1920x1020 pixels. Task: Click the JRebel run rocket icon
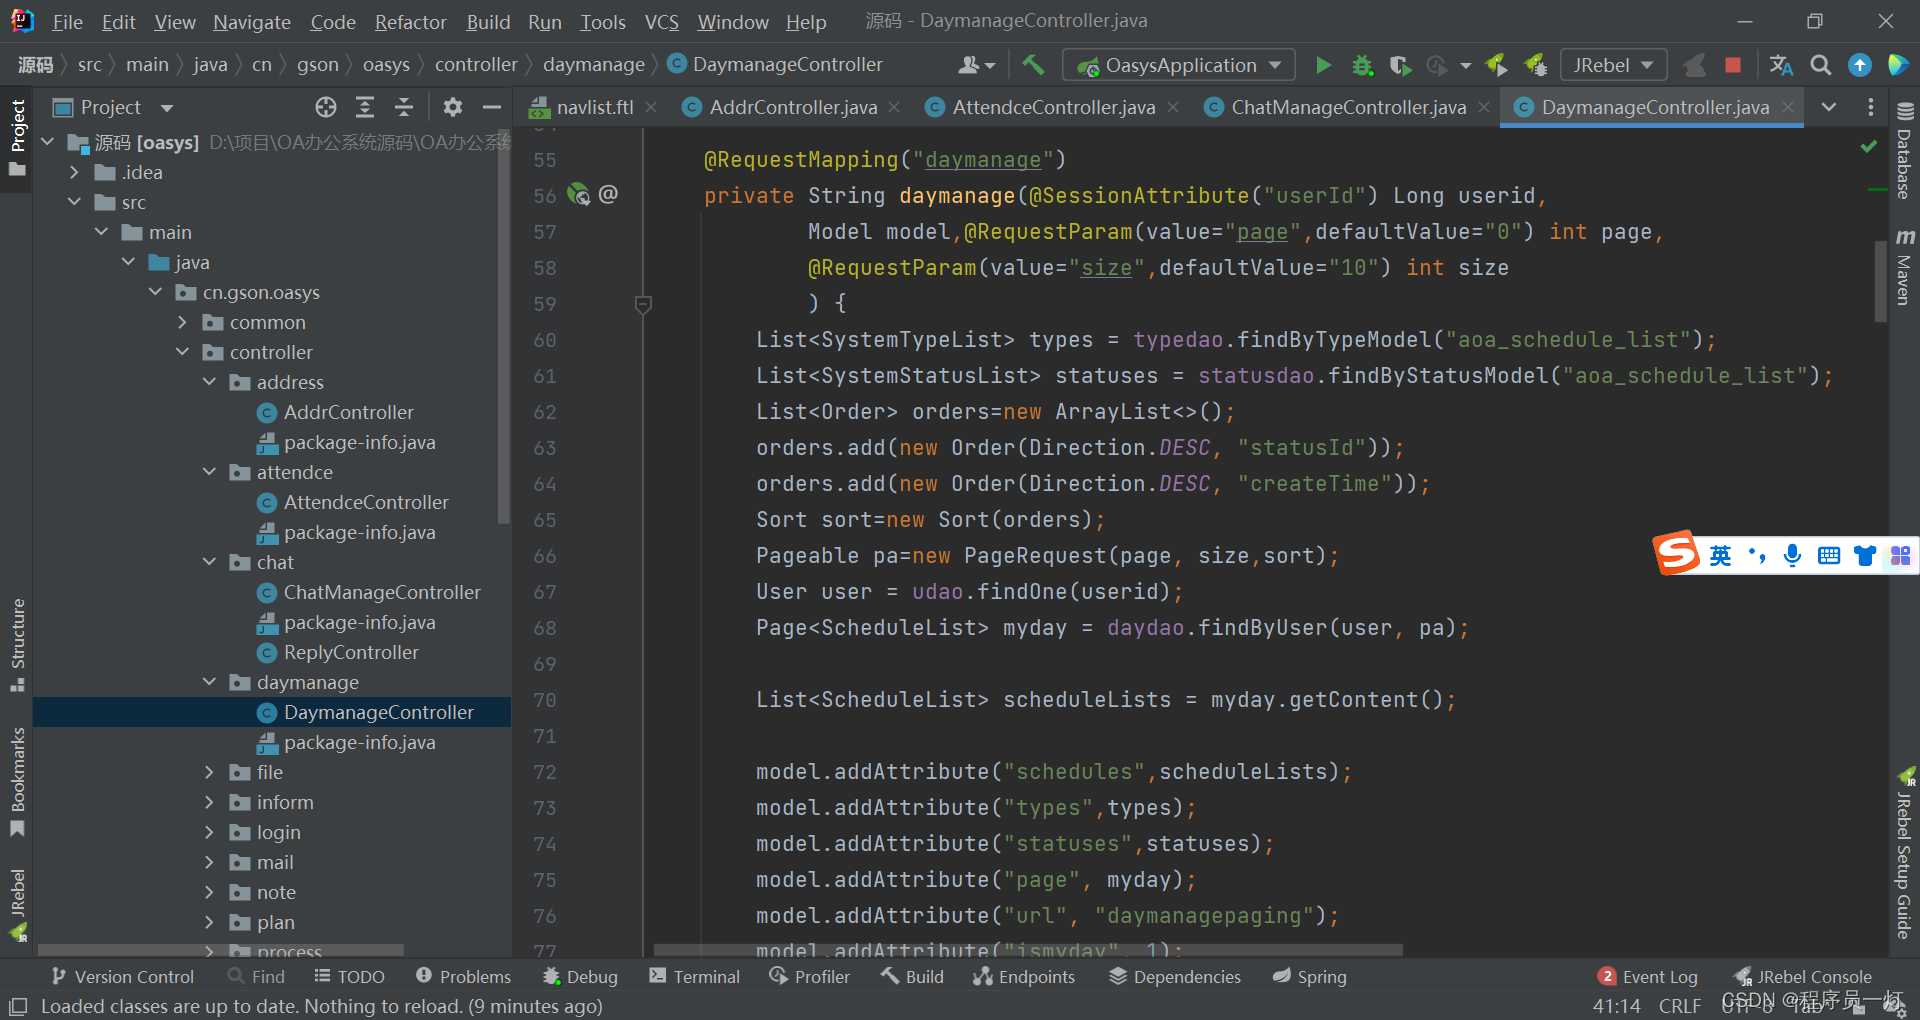(x=1497, y=65)
